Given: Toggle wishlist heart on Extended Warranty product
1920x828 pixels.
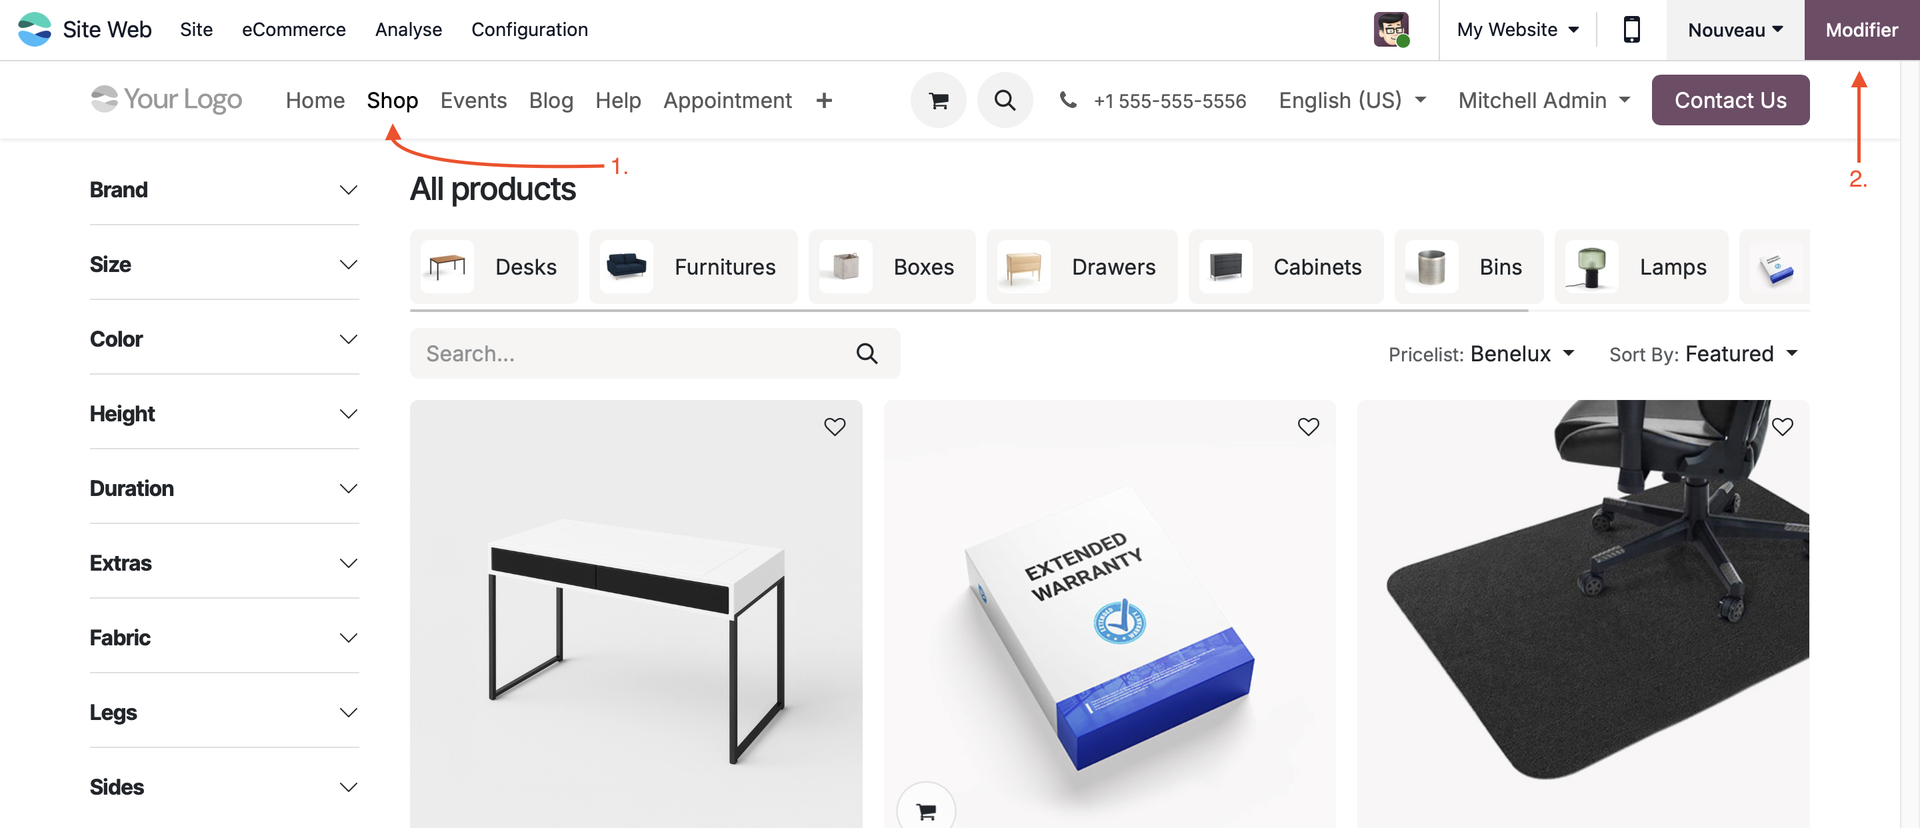Looking at the screenshot, I should coord(1308,427).
